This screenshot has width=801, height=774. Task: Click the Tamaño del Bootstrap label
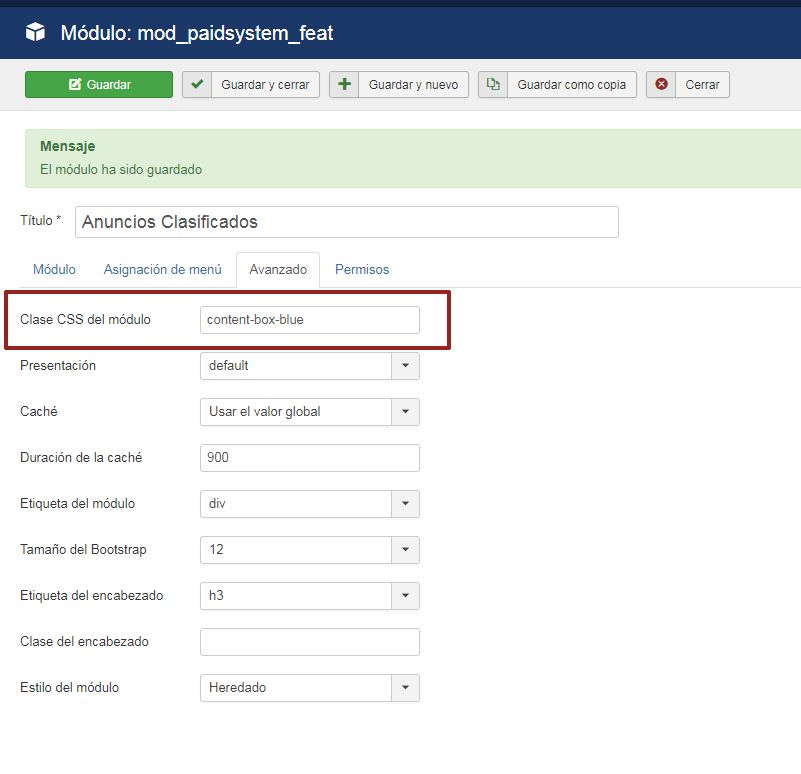pyautogui.click(x=83, y=549)
